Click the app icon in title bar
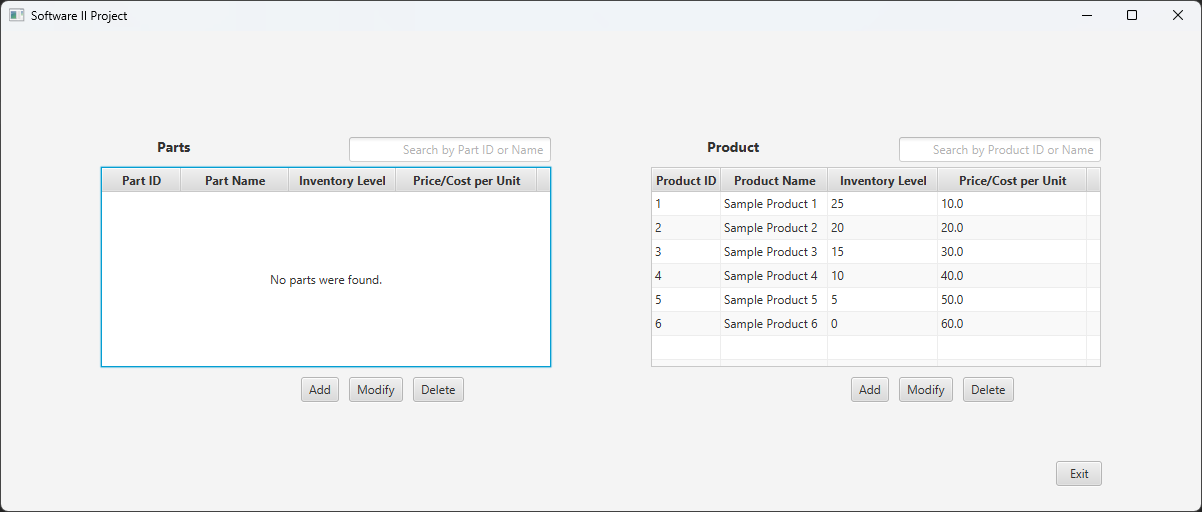Screen dimensions: 1202x512 point(16,15)
